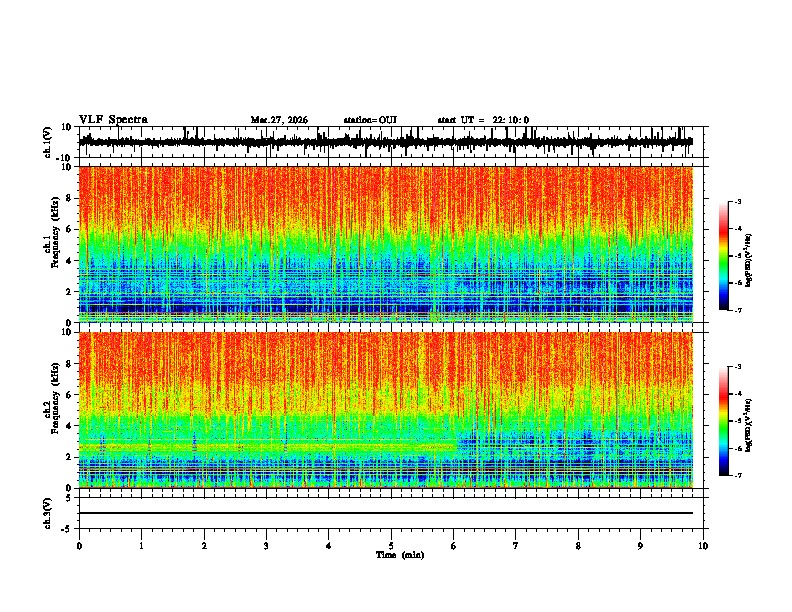Click the "start UT = 22:10:0" header text
The height and width of the screenshot is (612, 792).
click(483, 120)
